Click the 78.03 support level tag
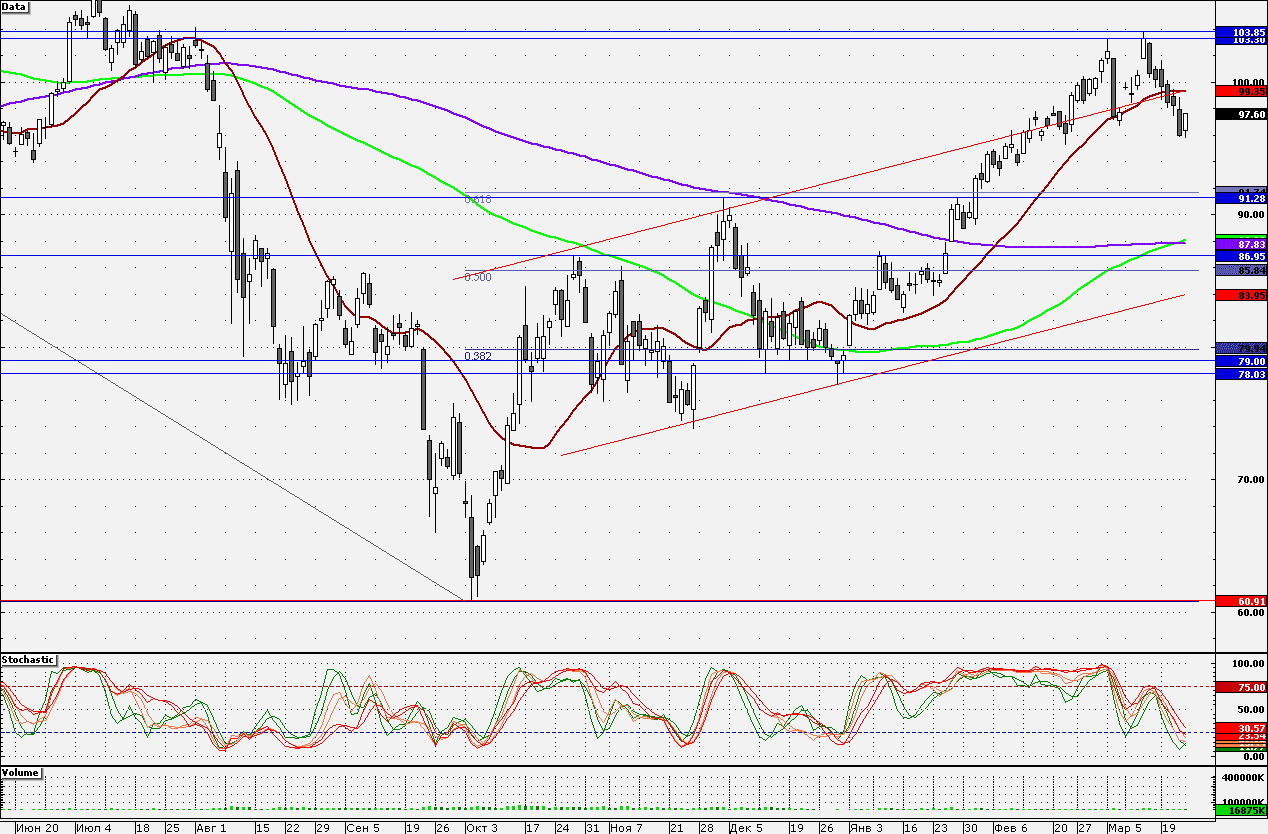The height and width of the screenshot is (834, 1268). coord(1240,373)
